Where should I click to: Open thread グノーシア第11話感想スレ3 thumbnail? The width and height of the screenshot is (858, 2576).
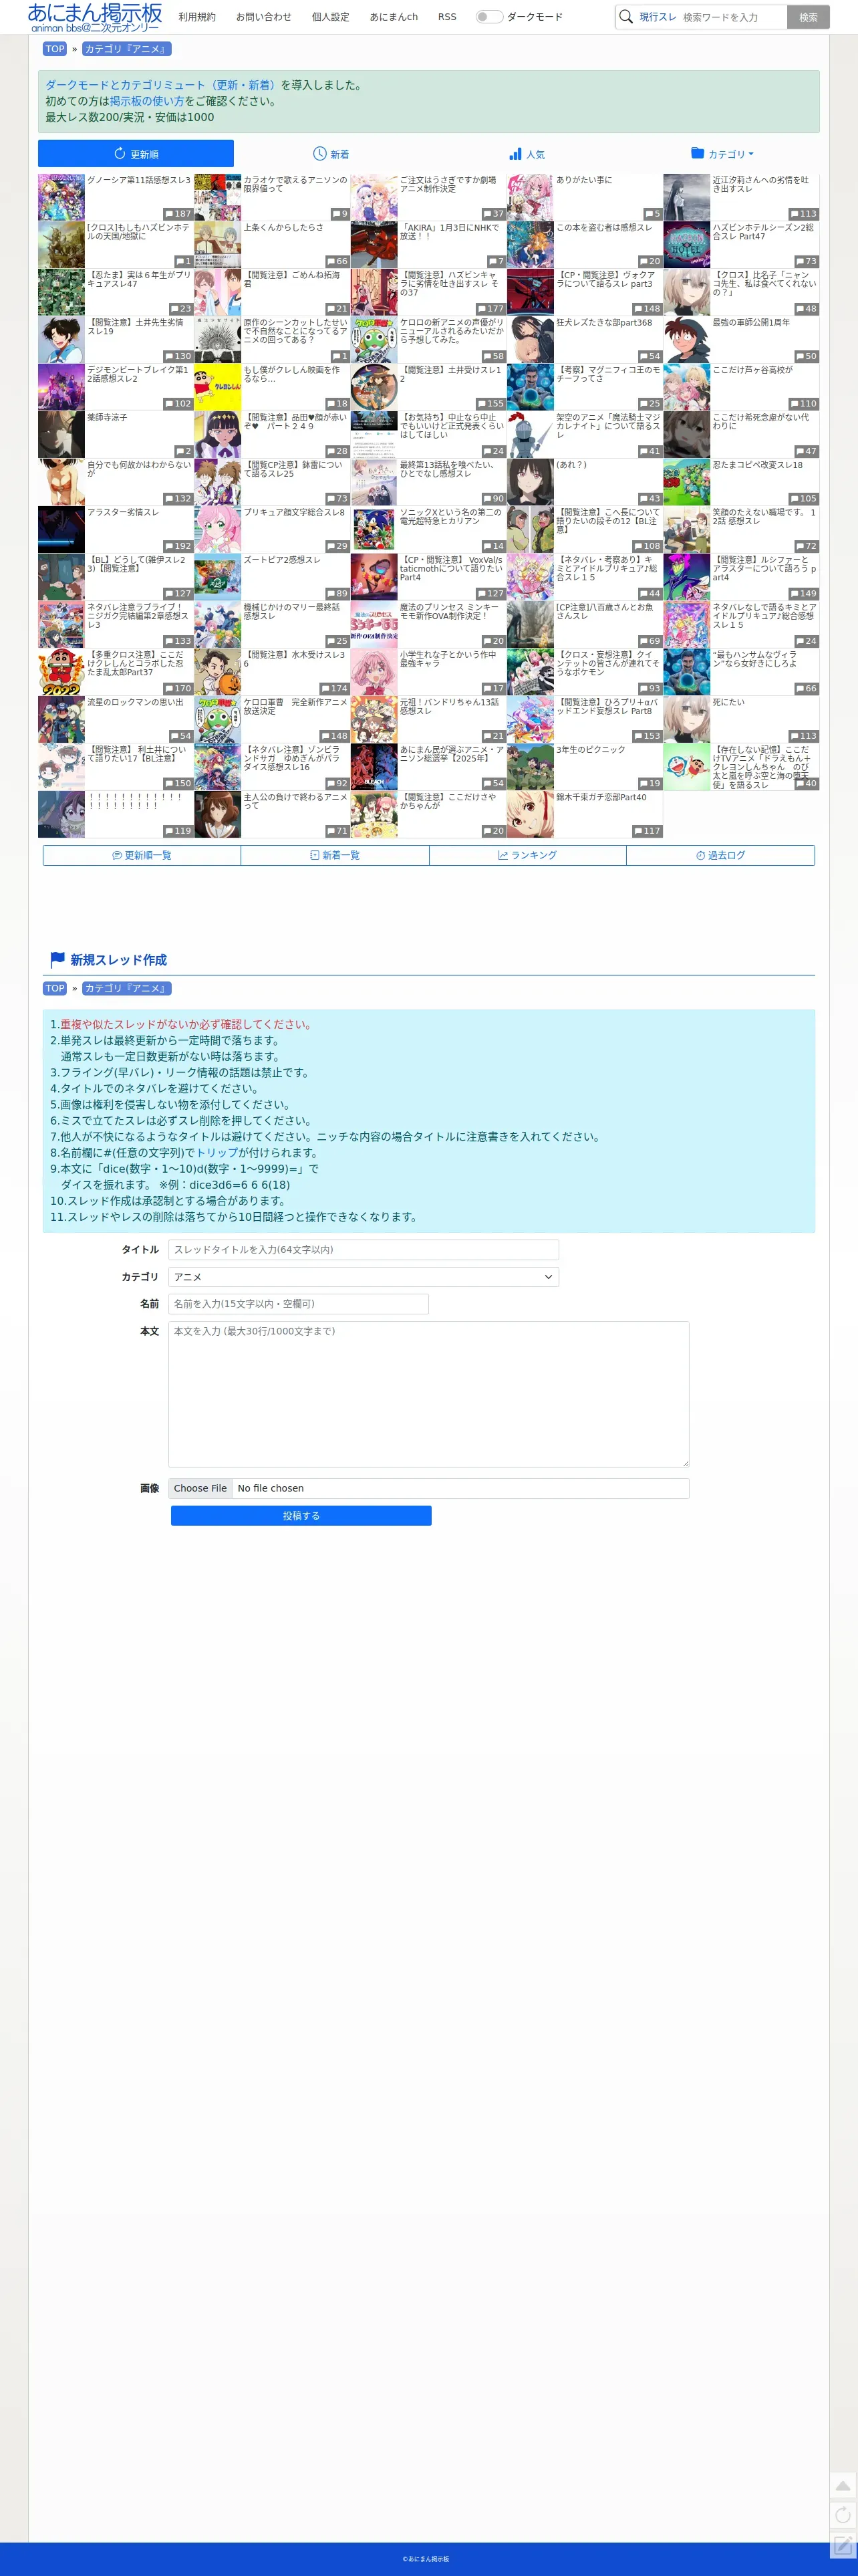61,197
